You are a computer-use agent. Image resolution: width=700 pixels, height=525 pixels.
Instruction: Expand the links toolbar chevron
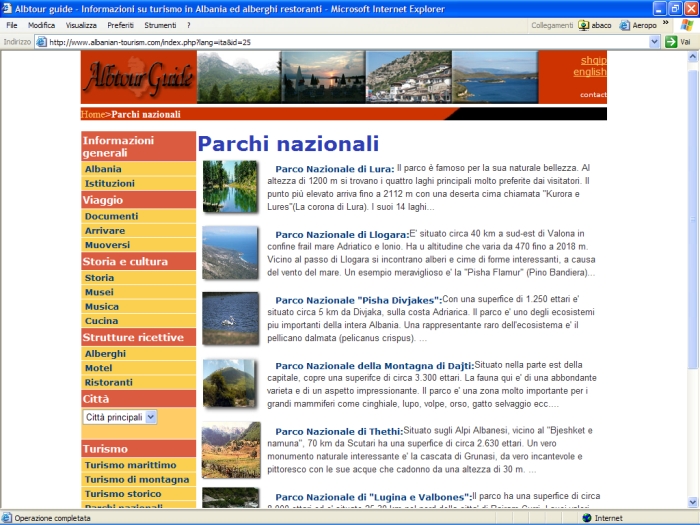(x=665, y=23)
